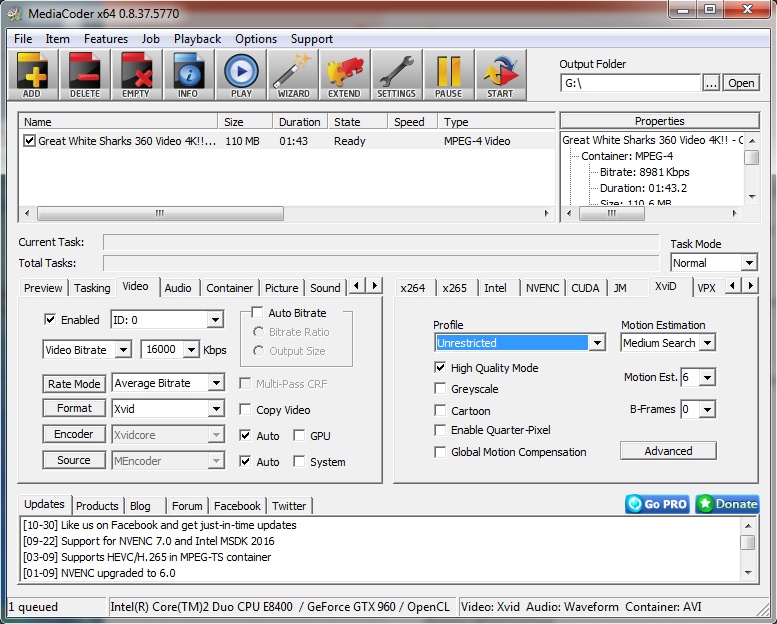This screenshot has height=624, width=777.
Task: Toggle the video Enabled checkbox
Action: [x=50, y=319]
